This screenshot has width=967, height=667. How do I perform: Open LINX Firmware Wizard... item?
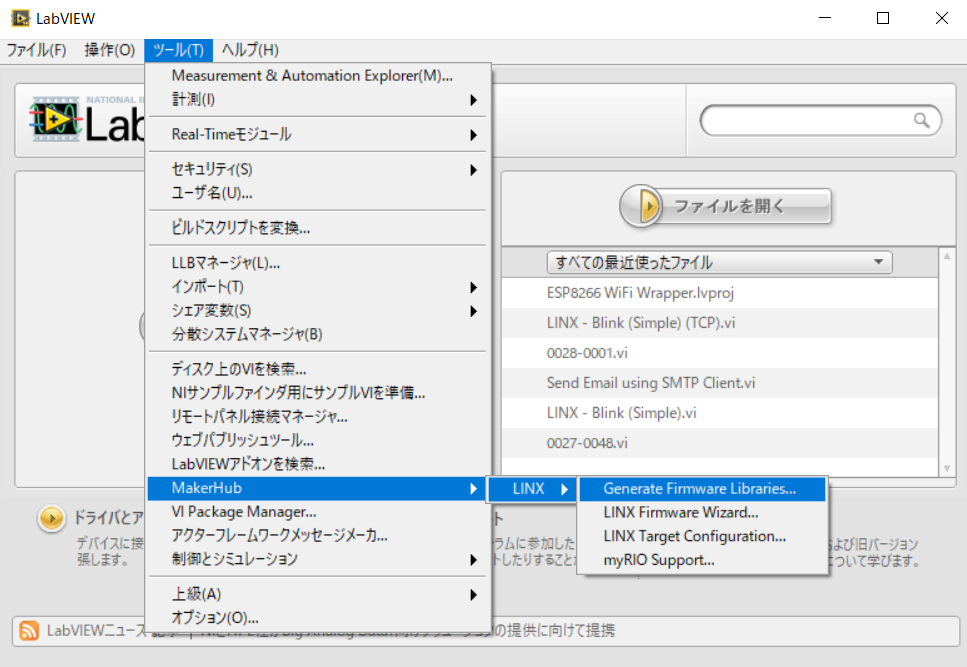[702, 512]
